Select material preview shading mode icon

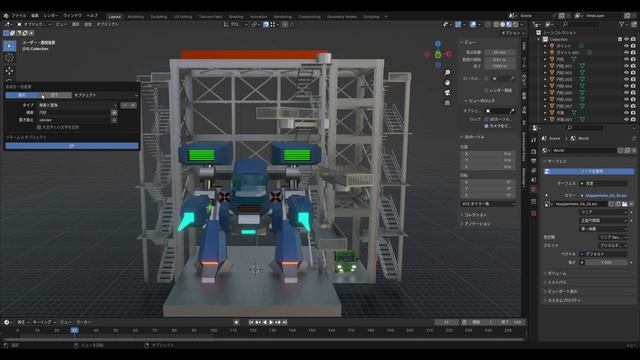point(509,24)
